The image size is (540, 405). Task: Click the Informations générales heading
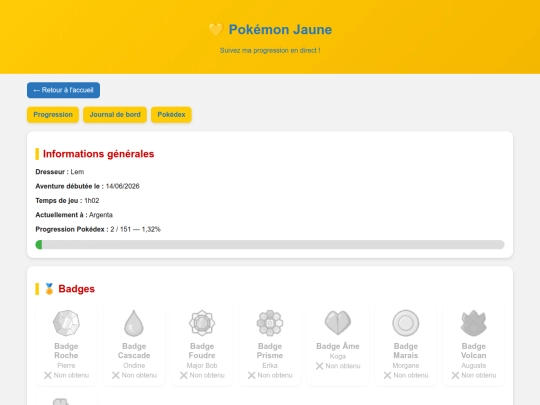[x=98, y=154]
